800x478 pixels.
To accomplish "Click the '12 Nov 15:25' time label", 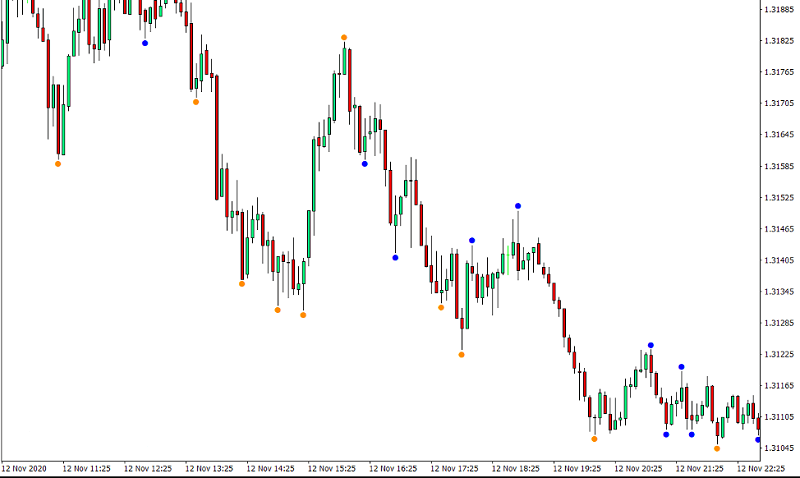I will click(x=332, y=468).
